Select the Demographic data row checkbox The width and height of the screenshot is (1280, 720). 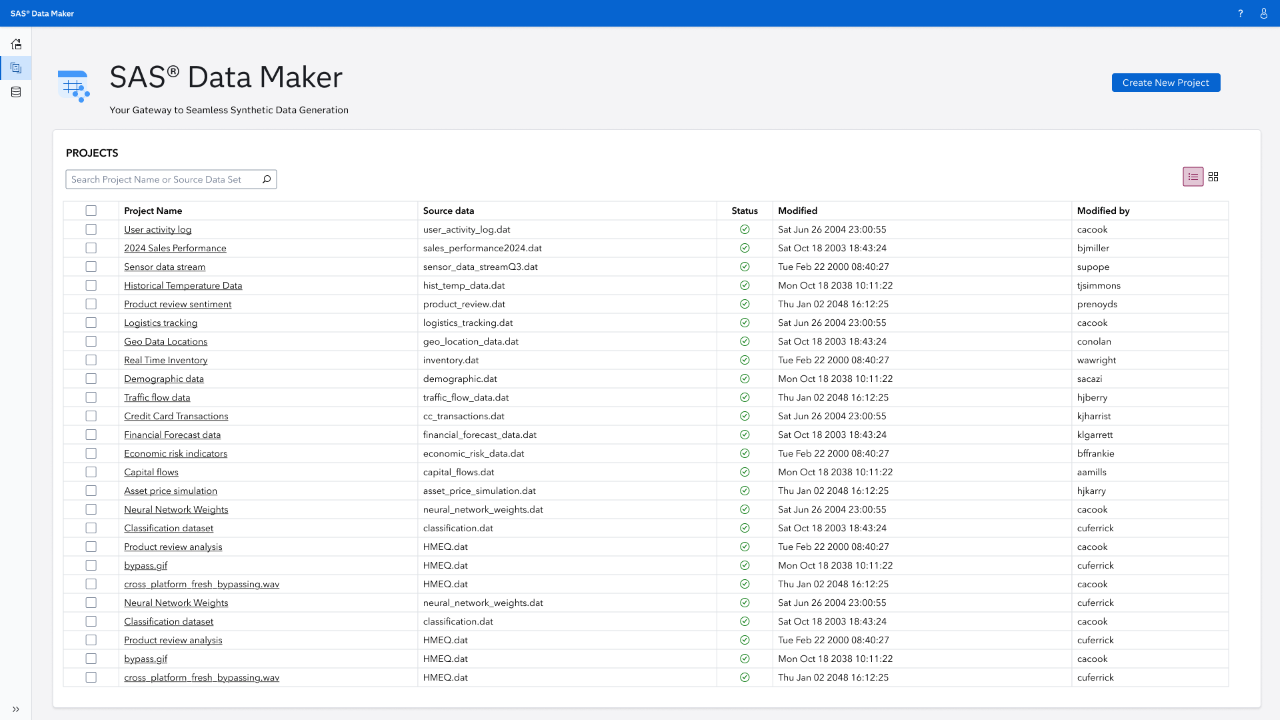pyautogui.click(x=91, y=379)
